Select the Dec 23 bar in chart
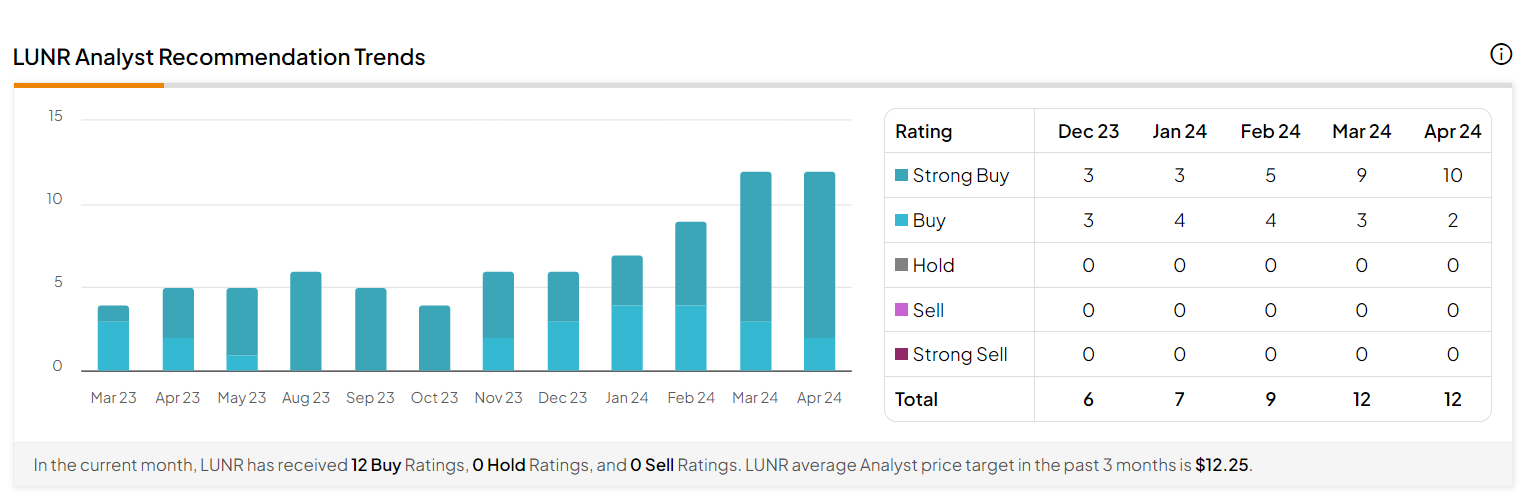Screen dimensions: 1525x500 tap(563, 321)
